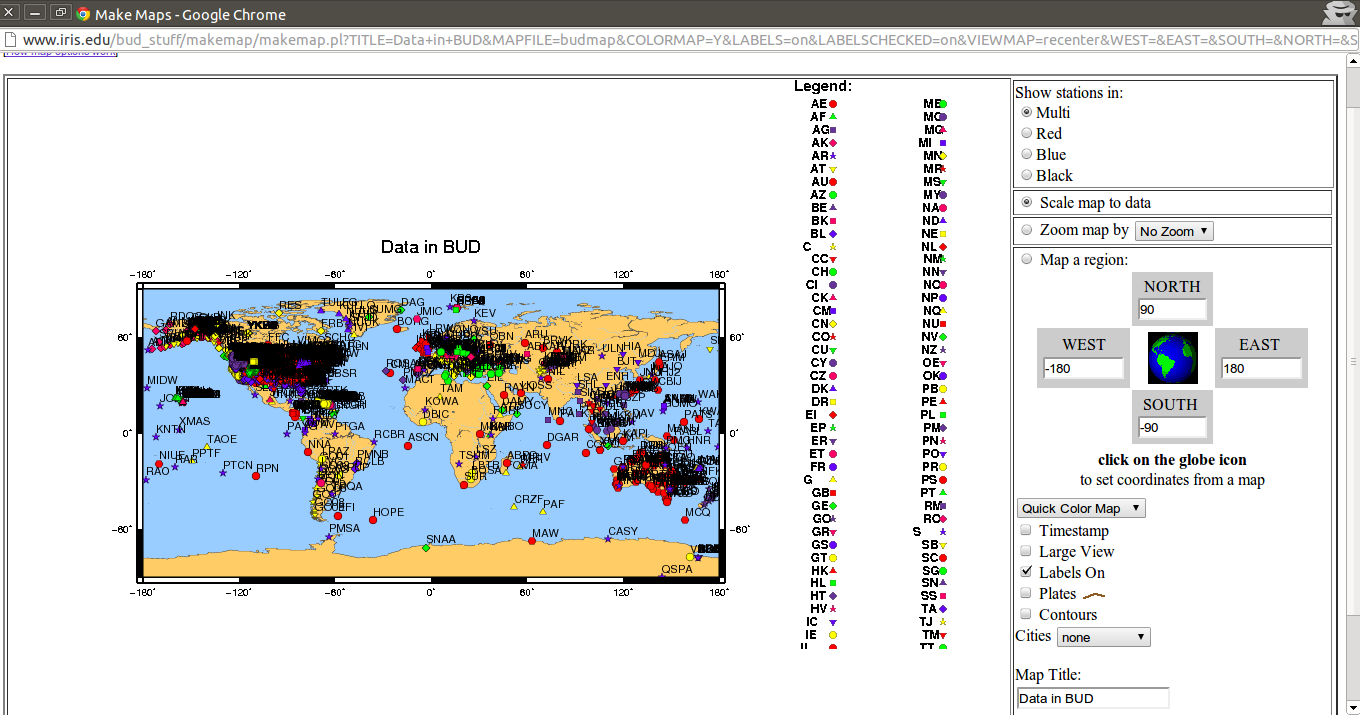
Task: Click the AF green triangle legend marker
Action: click(833, 117)
